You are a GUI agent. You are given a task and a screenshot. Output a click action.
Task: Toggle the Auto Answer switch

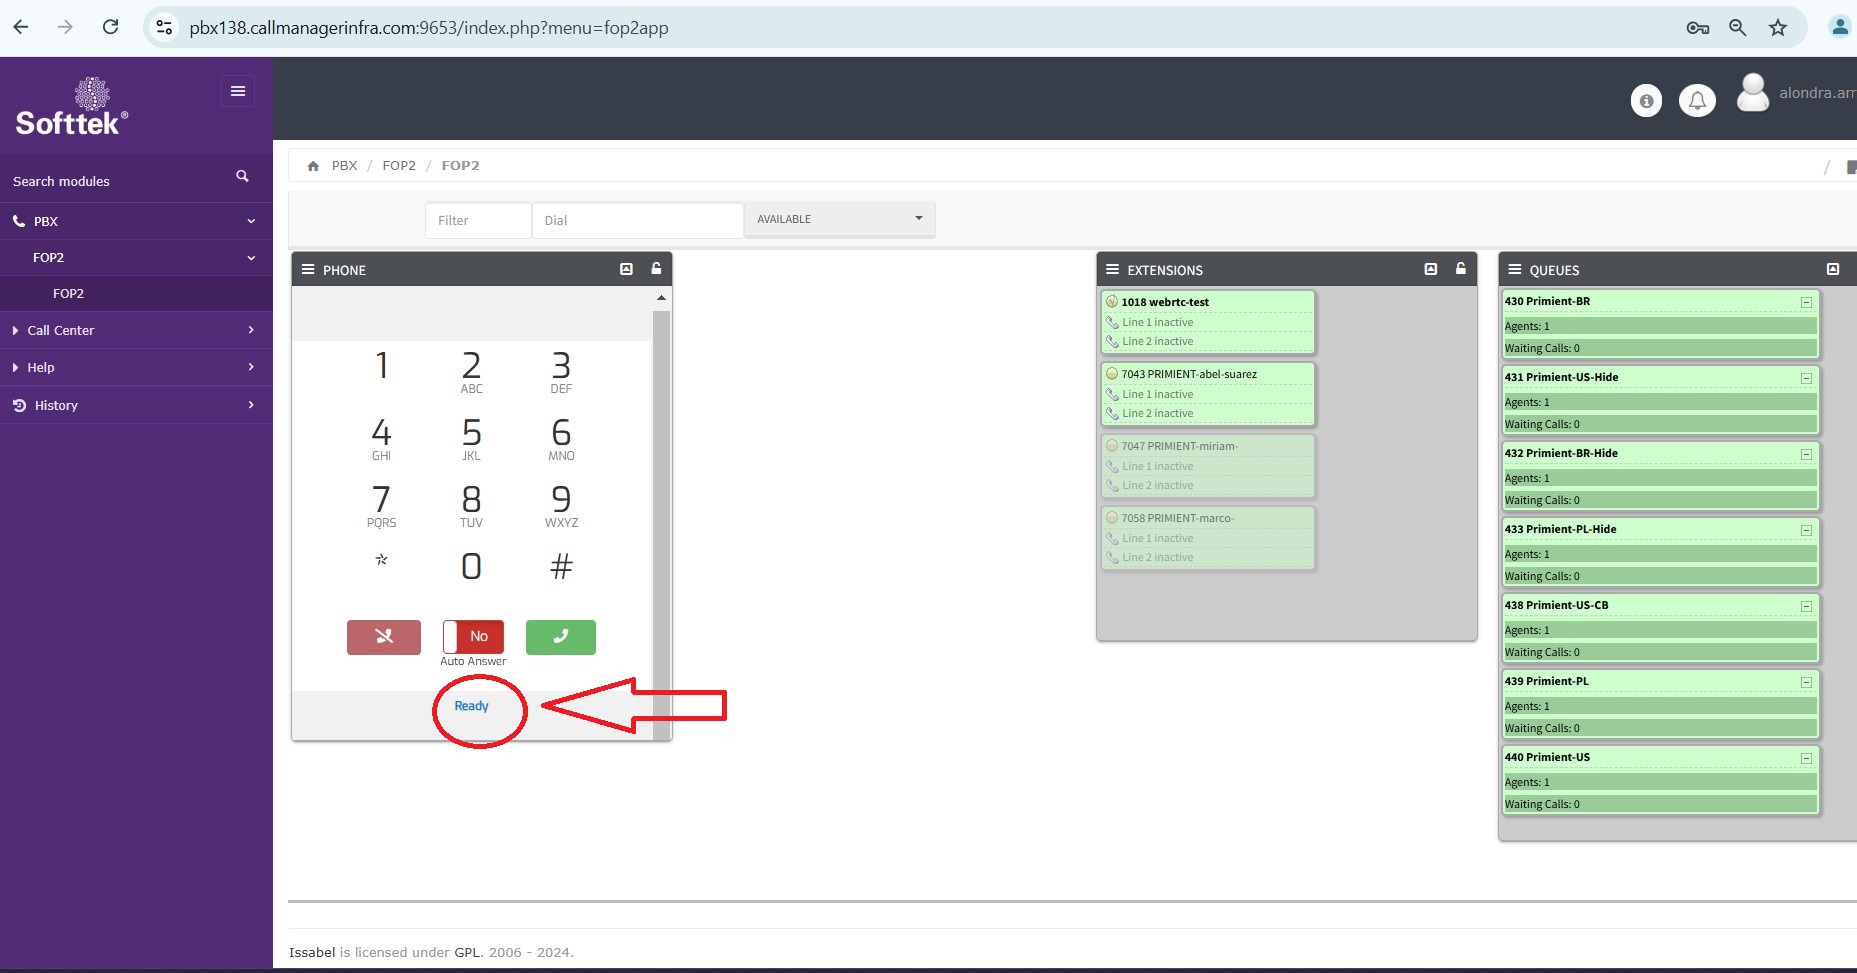(473, 637)
